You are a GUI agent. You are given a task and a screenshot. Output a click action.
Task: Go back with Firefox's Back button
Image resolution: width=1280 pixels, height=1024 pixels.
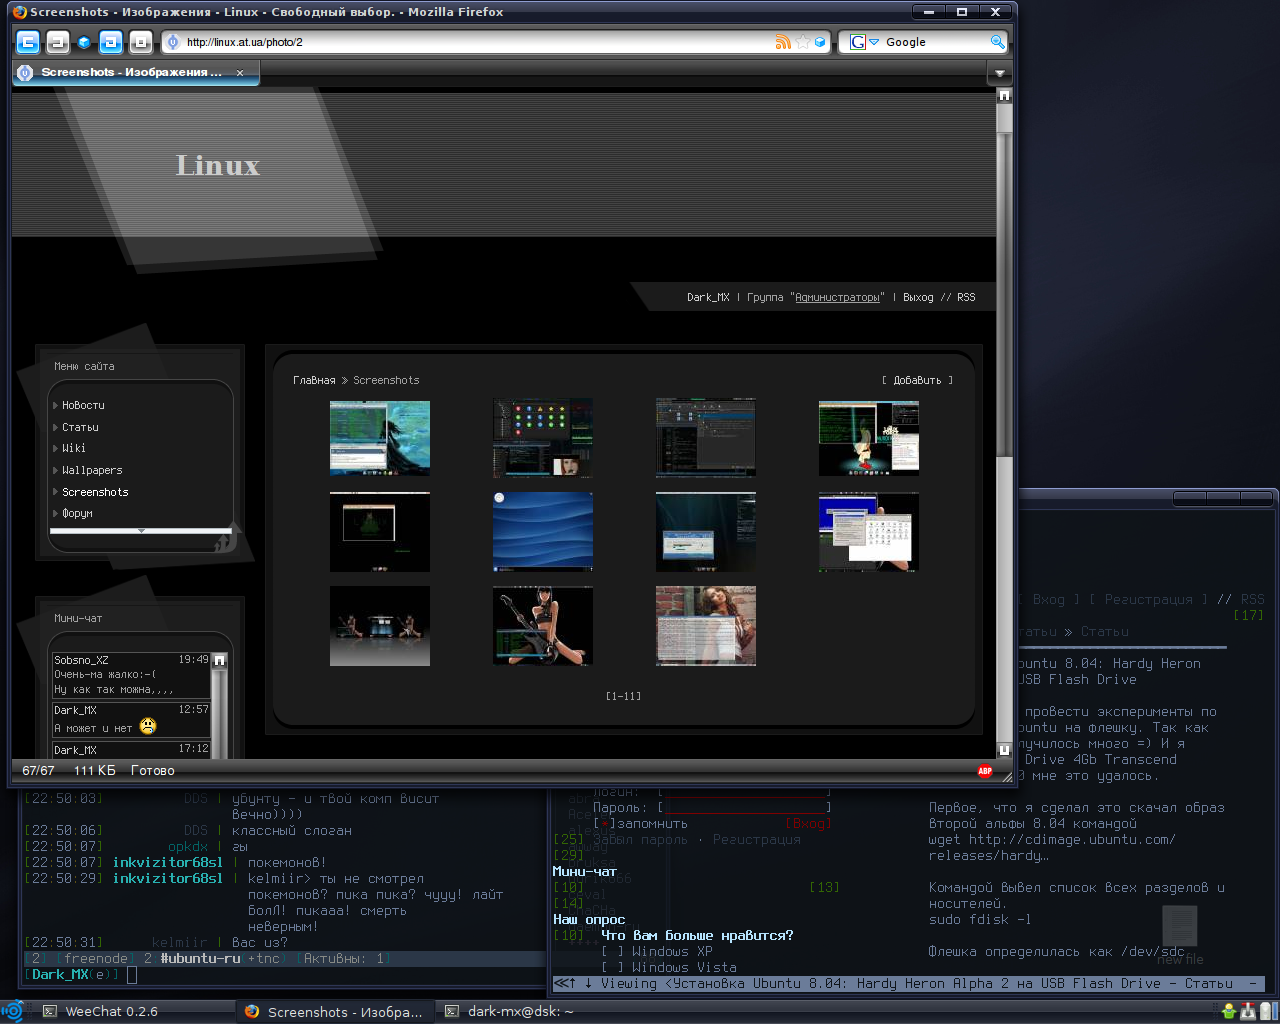pos(27,42)
